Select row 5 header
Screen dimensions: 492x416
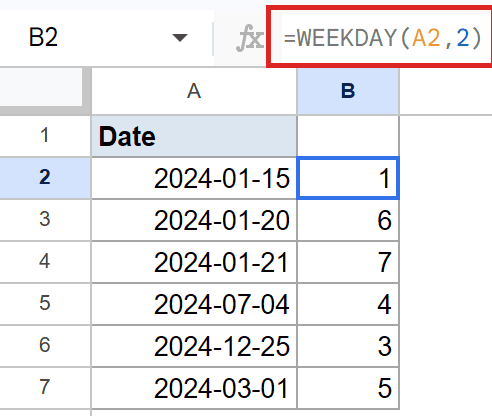click(x=45, y=304)
